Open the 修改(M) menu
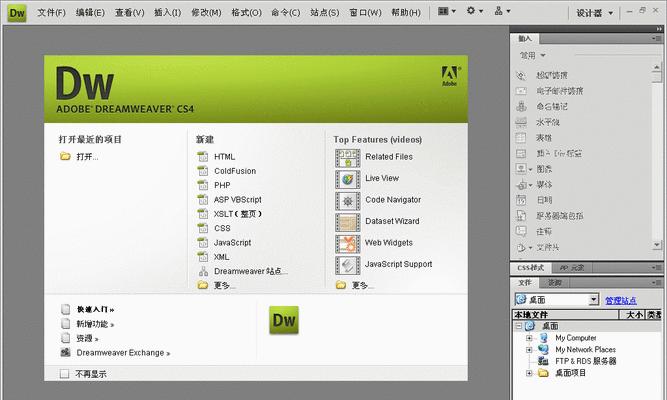 (x=206, y=13)
